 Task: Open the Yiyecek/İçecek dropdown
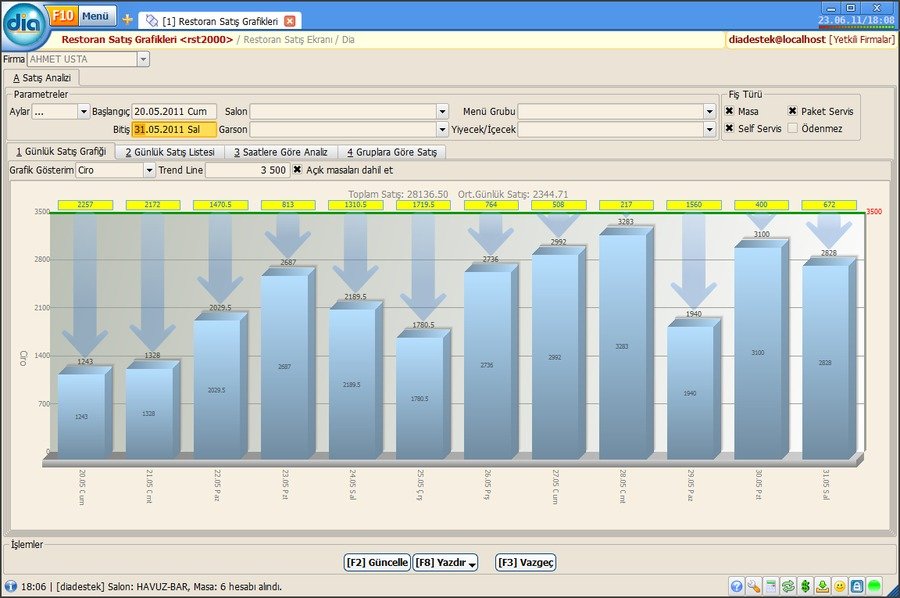click(x=709, y=130)
